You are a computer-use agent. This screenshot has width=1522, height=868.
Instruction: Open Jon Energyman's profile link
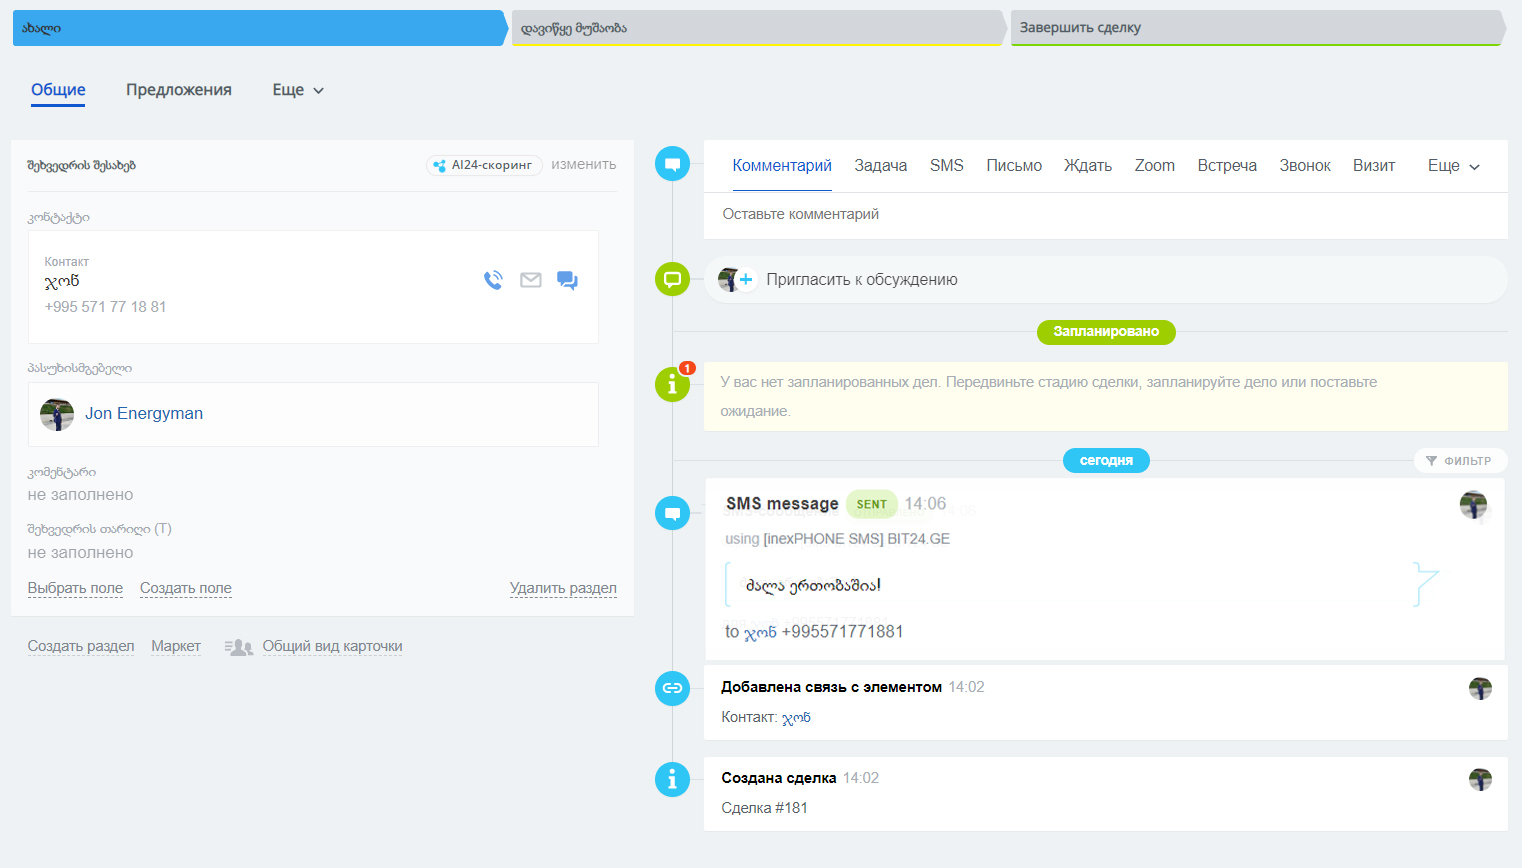click(144, 414)
